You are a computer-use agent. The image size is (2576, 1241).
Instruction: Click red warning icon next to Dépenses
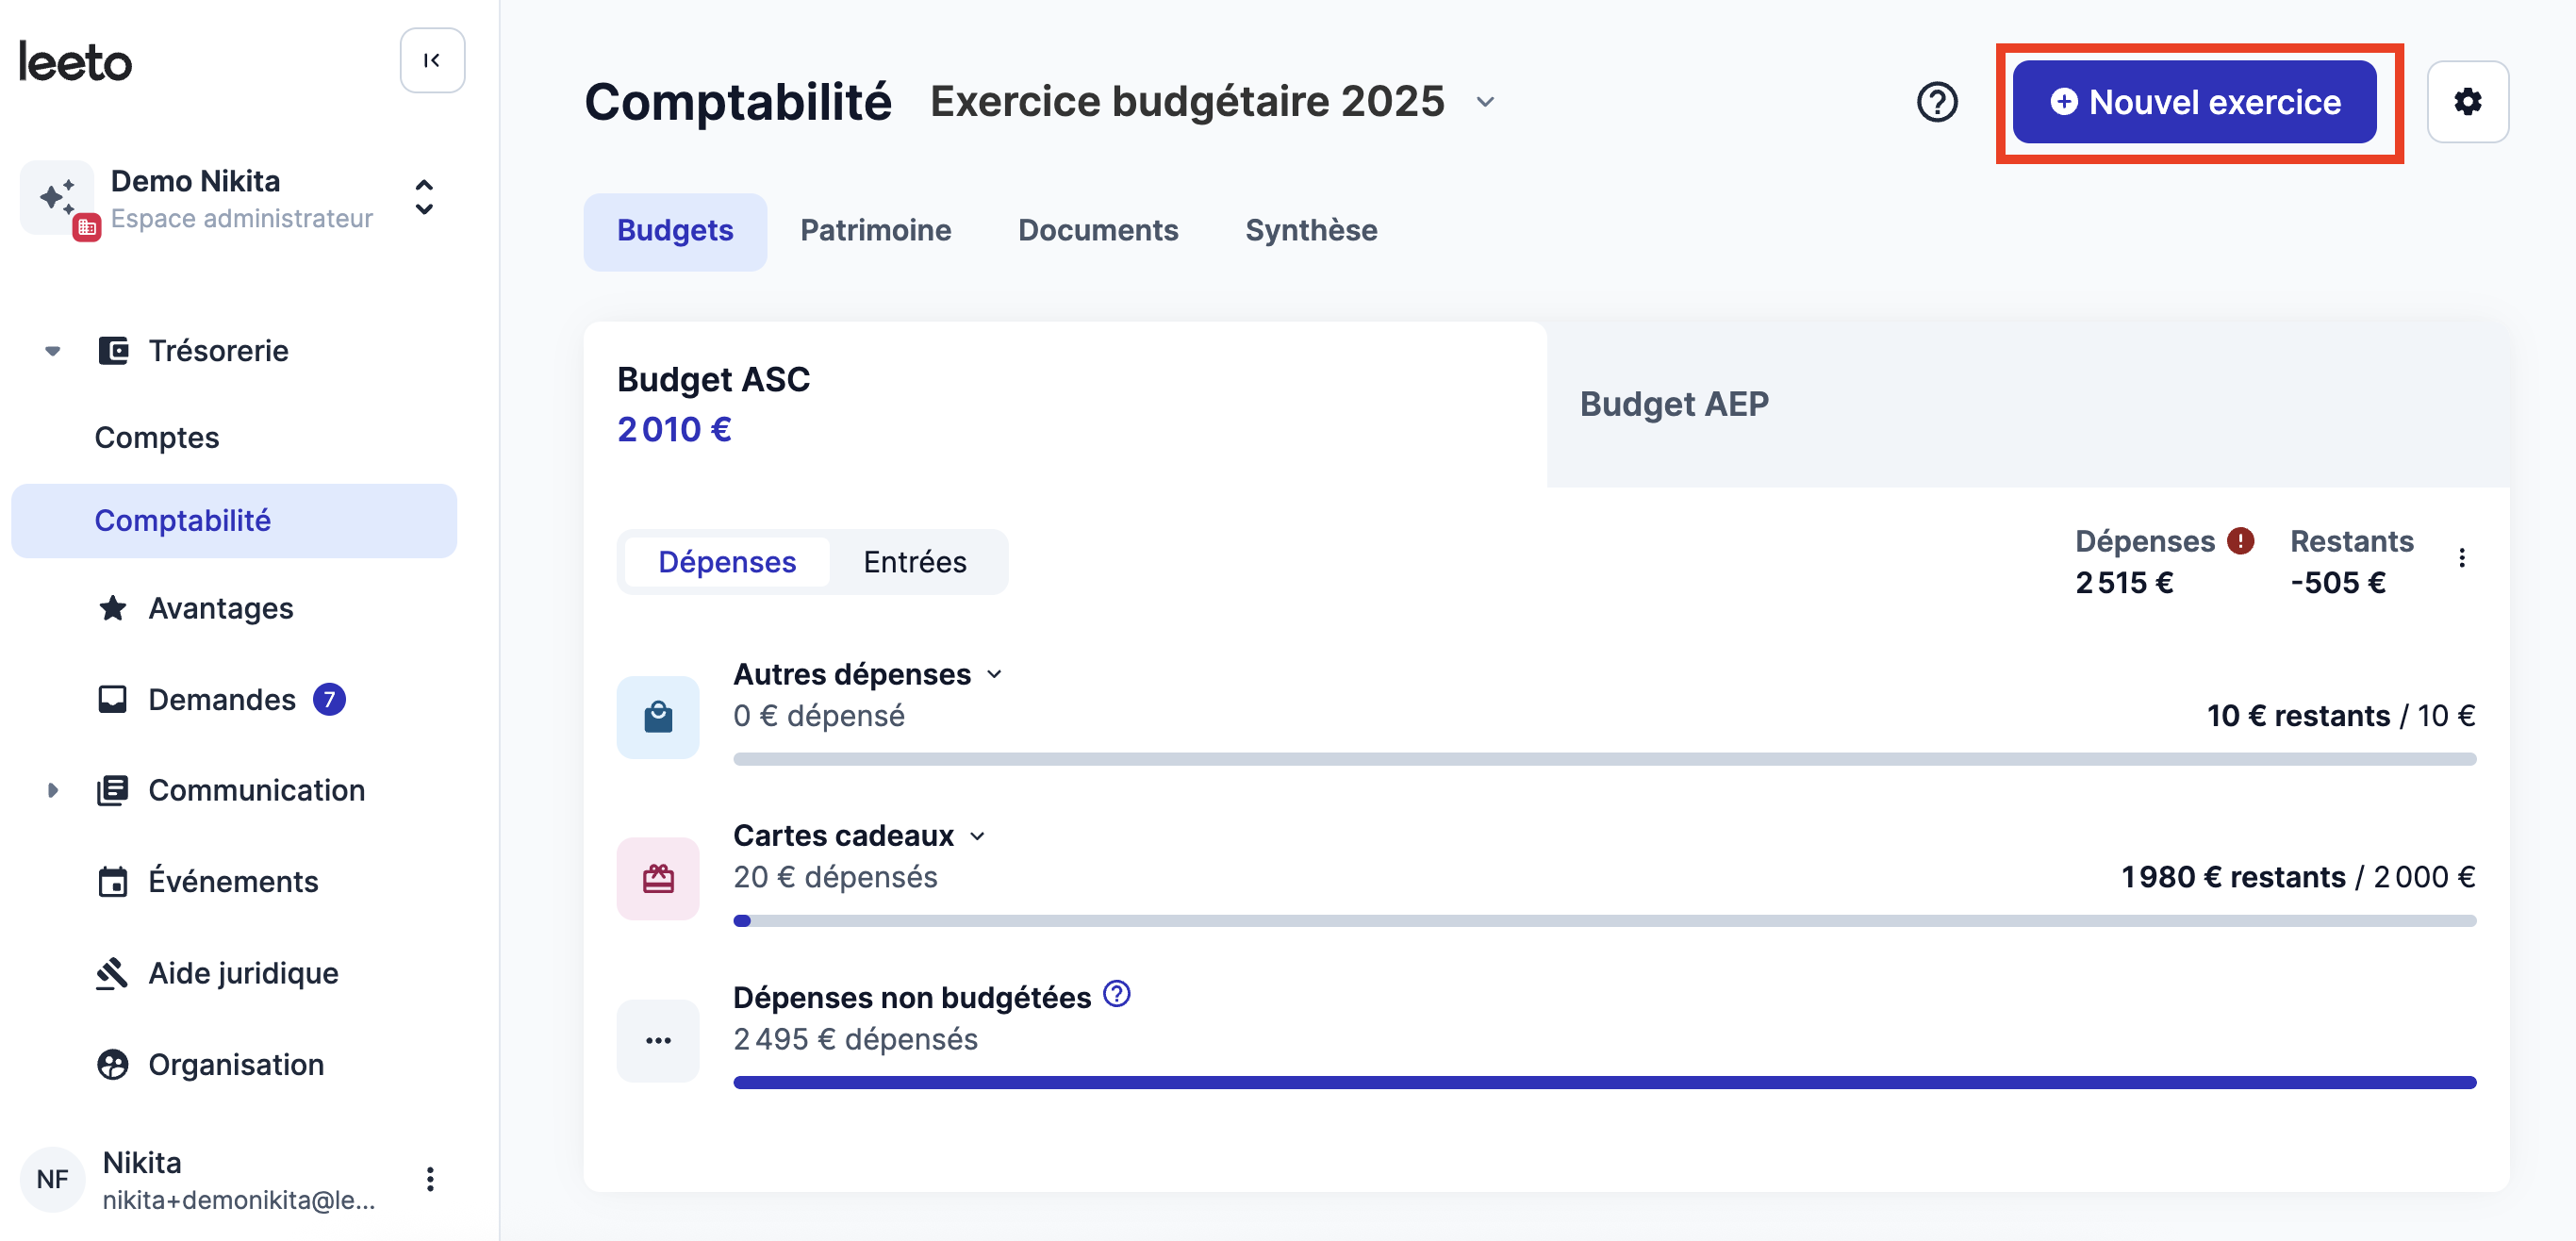tap(2240, 541)
